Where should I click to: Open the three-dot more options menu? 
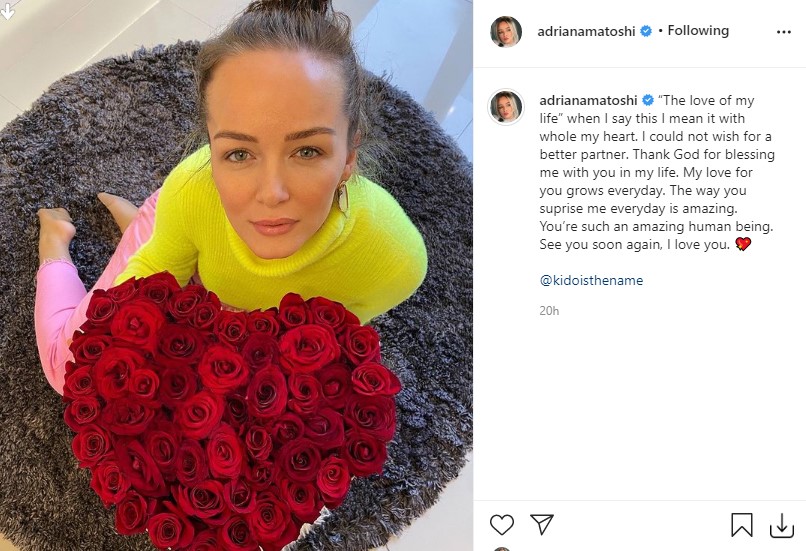(783, 32)
